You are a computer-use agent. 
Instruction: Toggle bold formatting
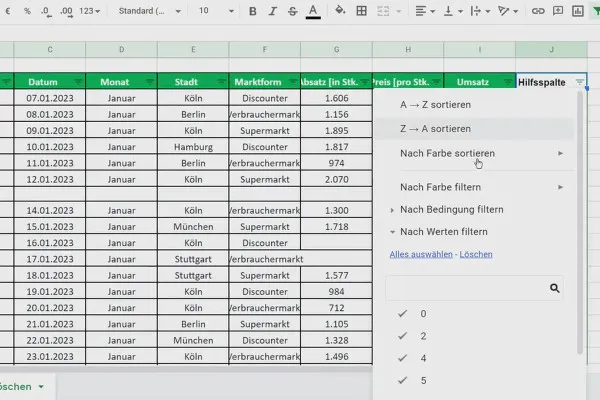pyautogui.click(x=253, y=11)
